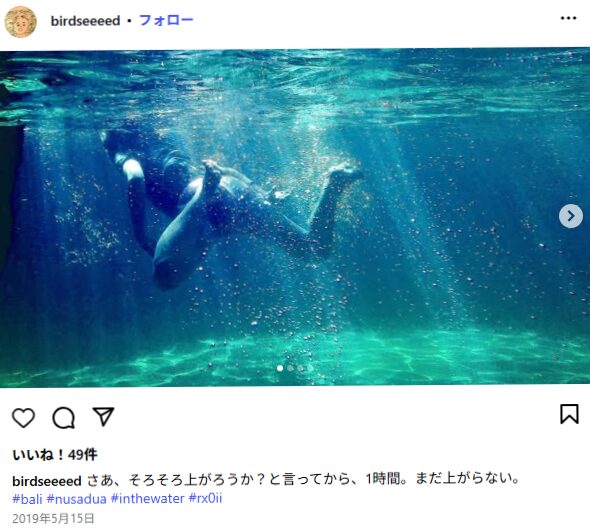Open the #inthewater hashtag
The height and width of the screenshot is (530, 590).
click(x=148, y=499)
